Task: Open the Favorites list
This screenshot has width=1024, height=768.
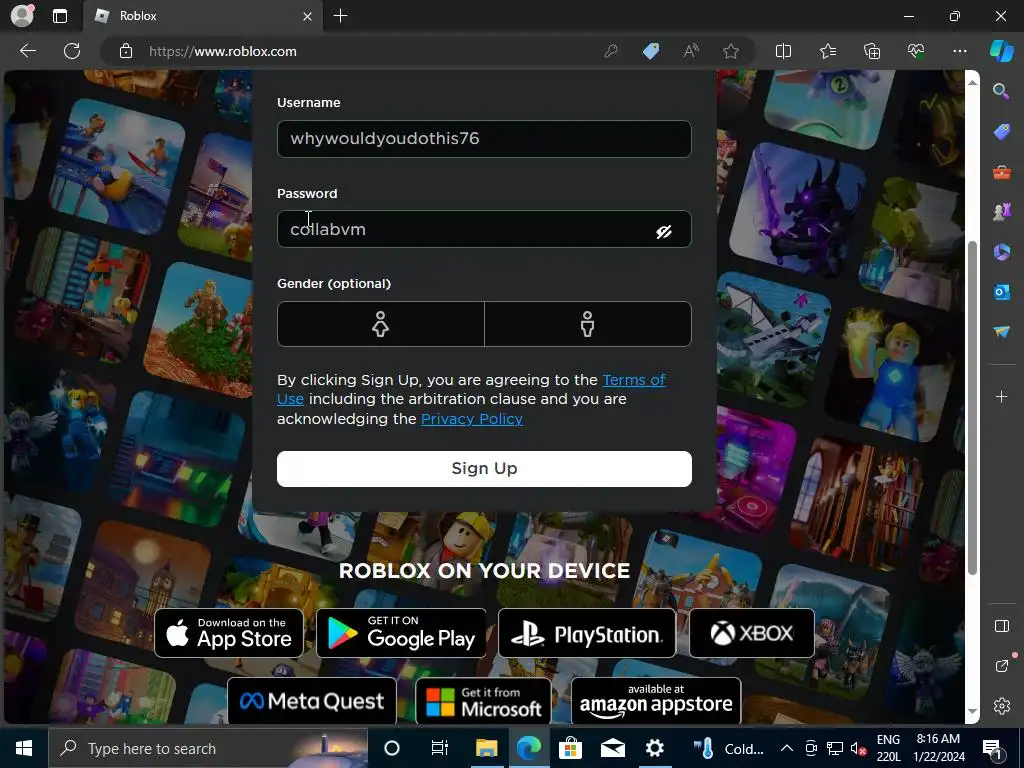Action: coord(827,51)
